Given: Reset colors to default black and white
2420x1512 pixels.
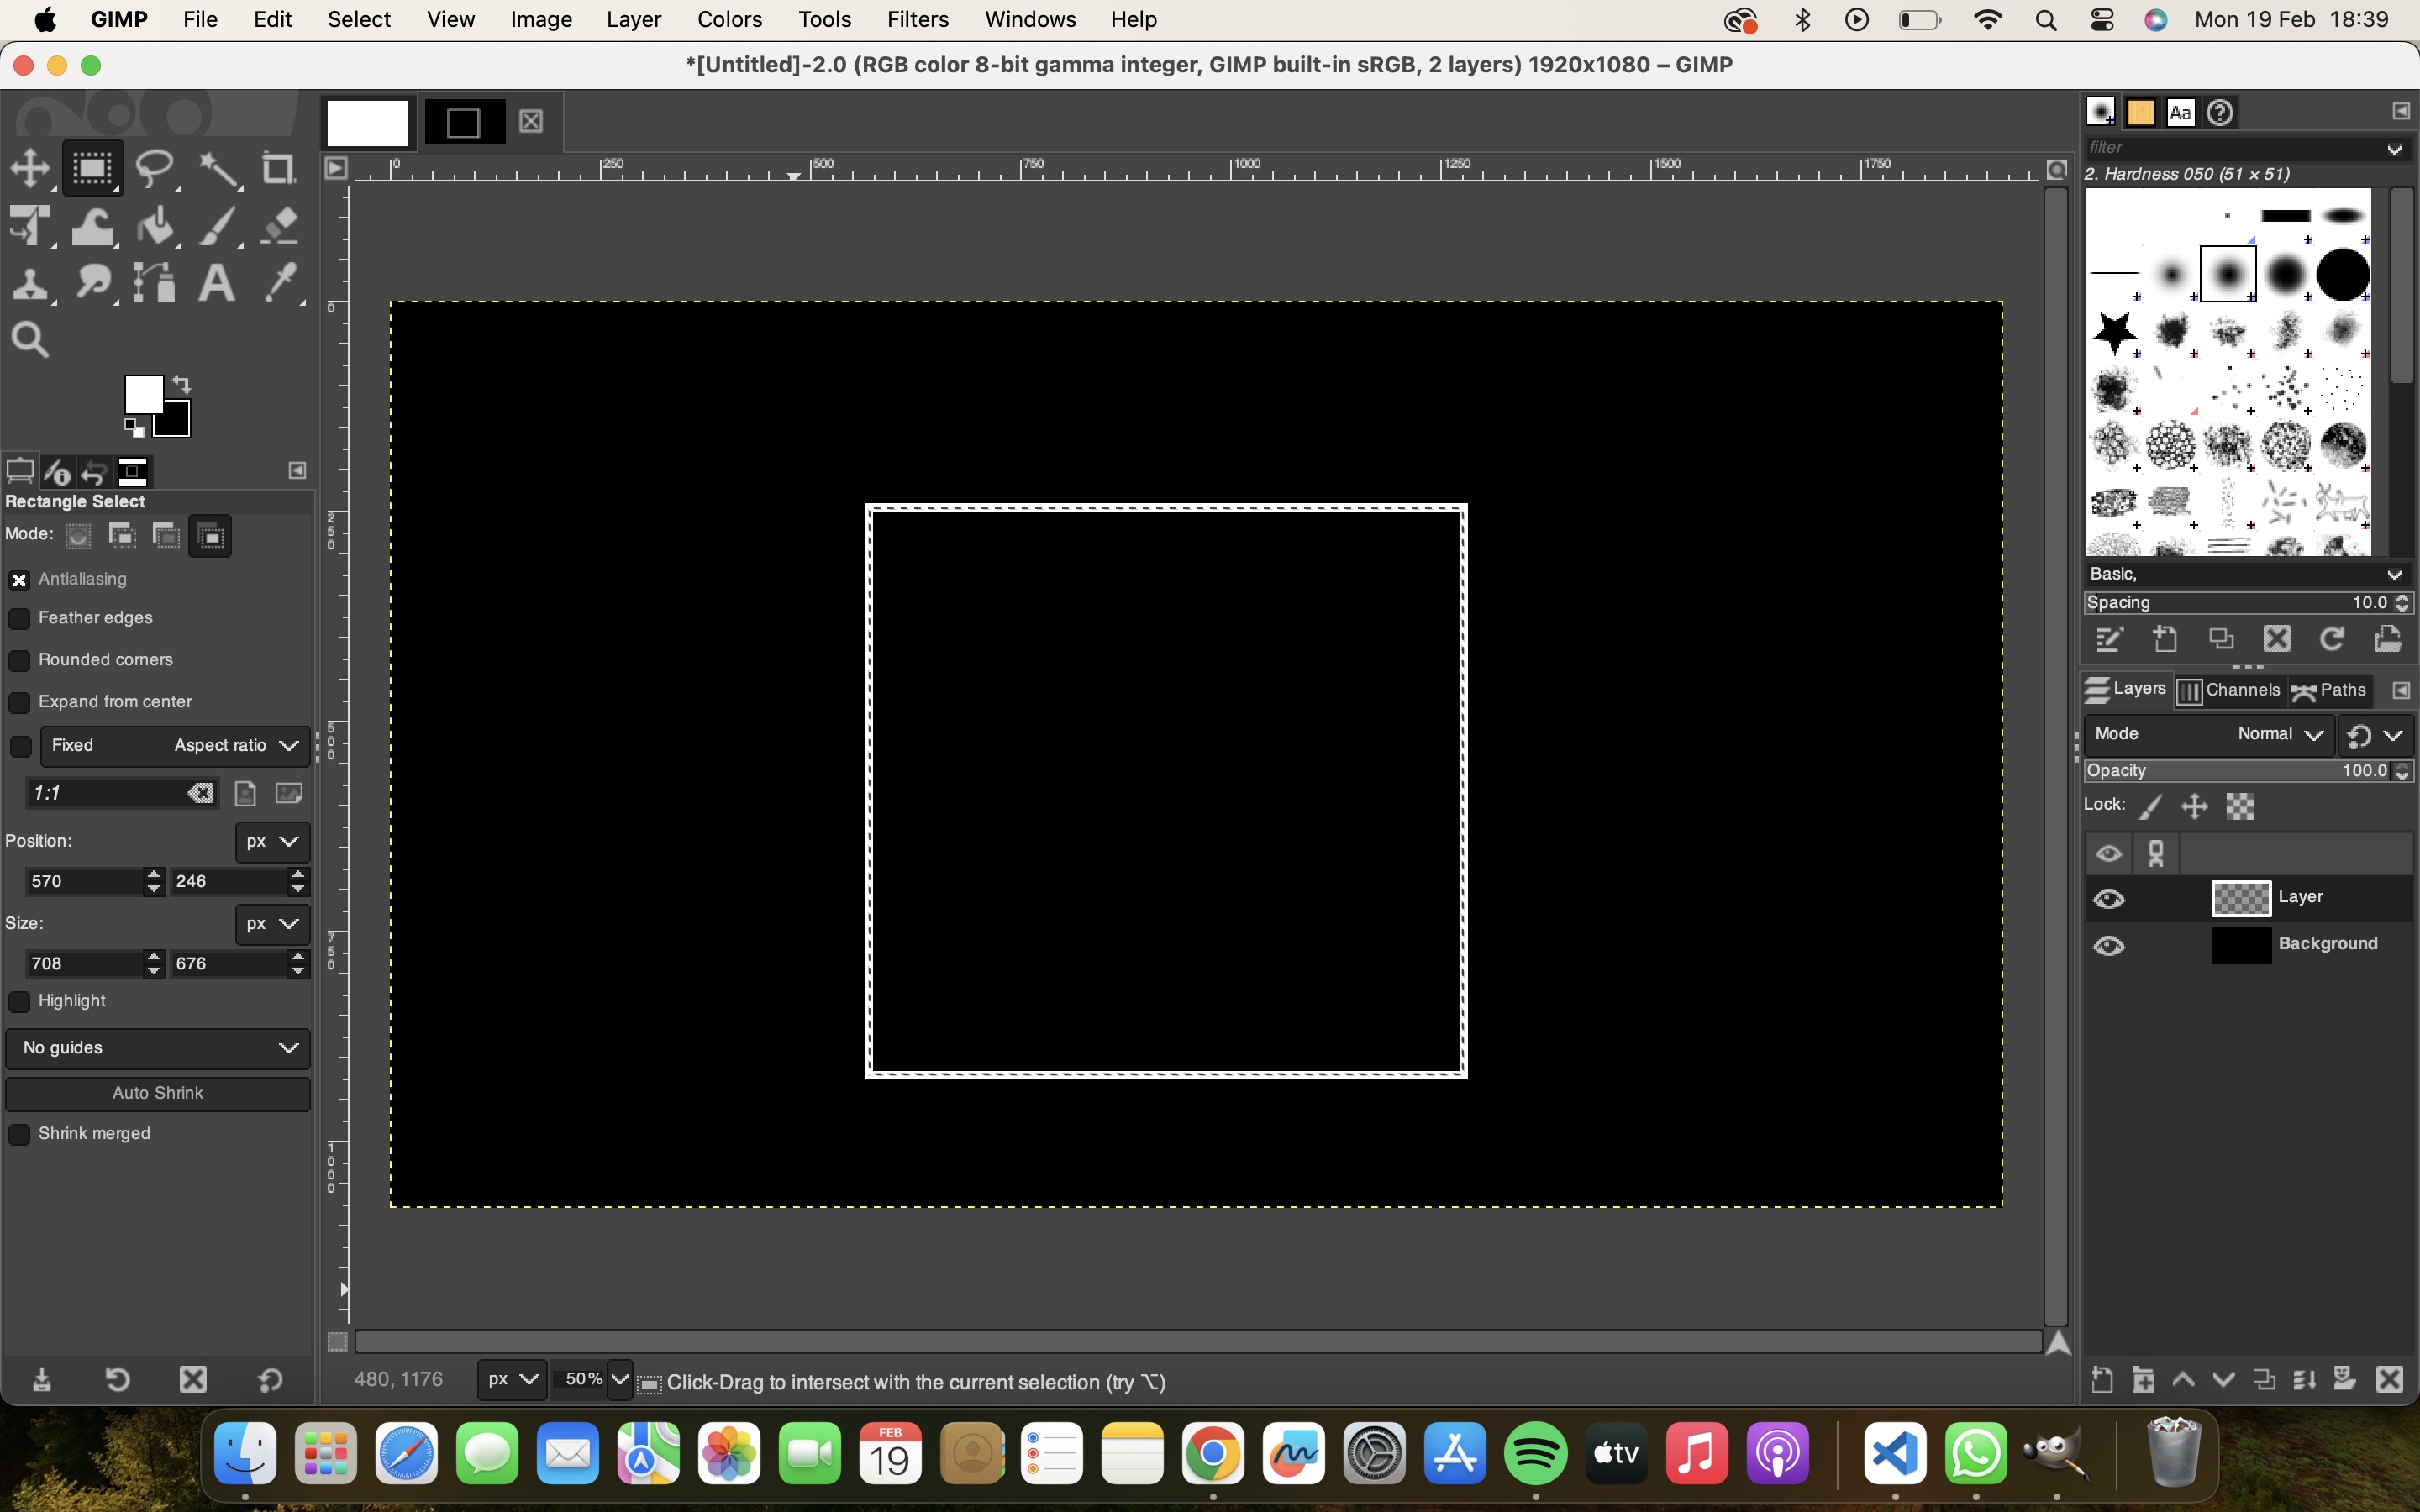Looking at the screenshot, I should (x=133, y=430).
